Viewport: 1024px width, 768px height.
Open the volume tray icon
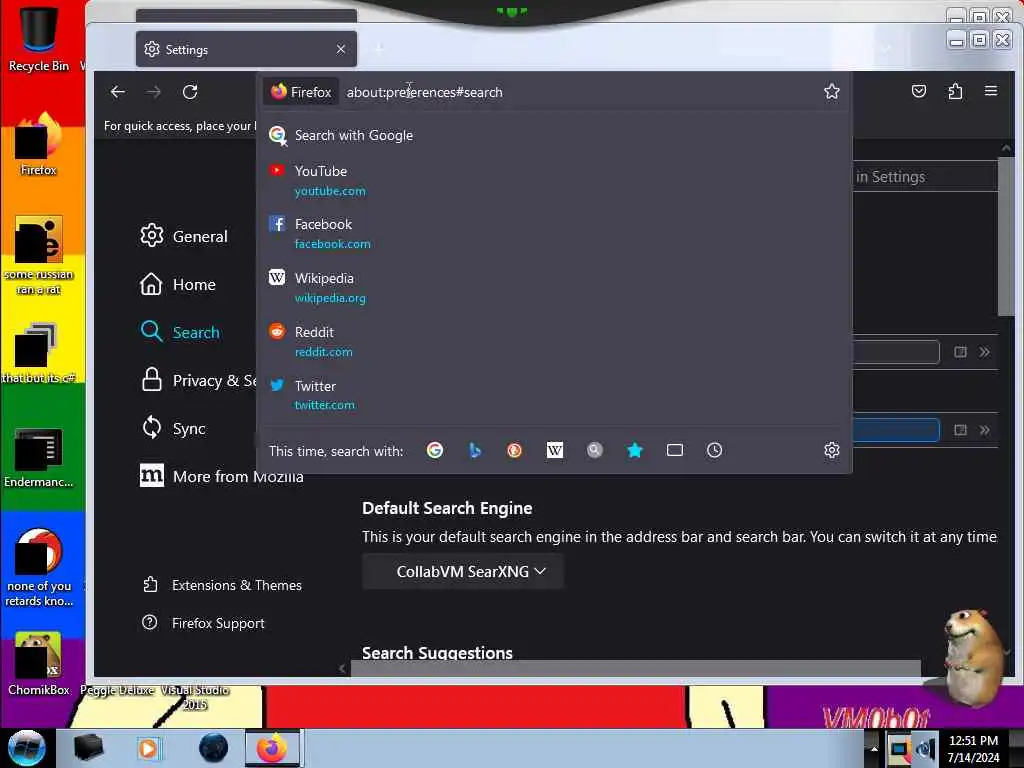pos(927,750)
